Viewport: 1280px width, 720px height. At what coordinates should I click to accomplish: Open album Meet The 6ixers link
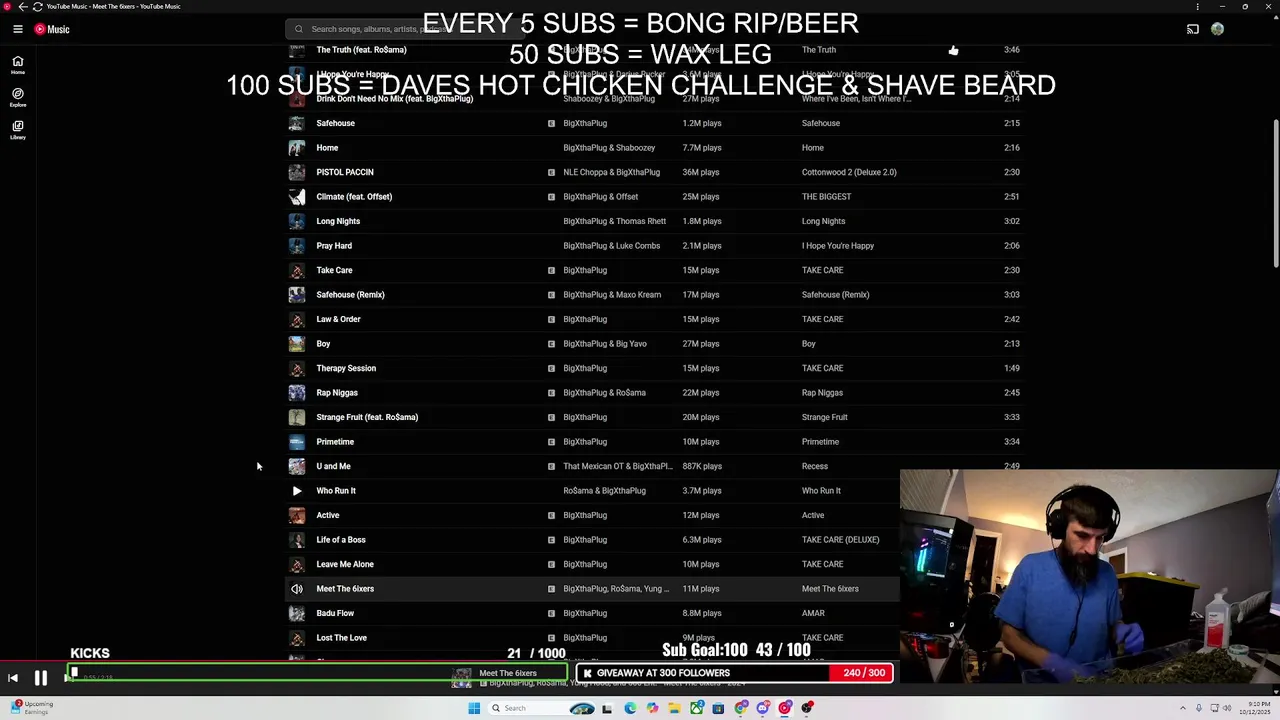(830, 588)
